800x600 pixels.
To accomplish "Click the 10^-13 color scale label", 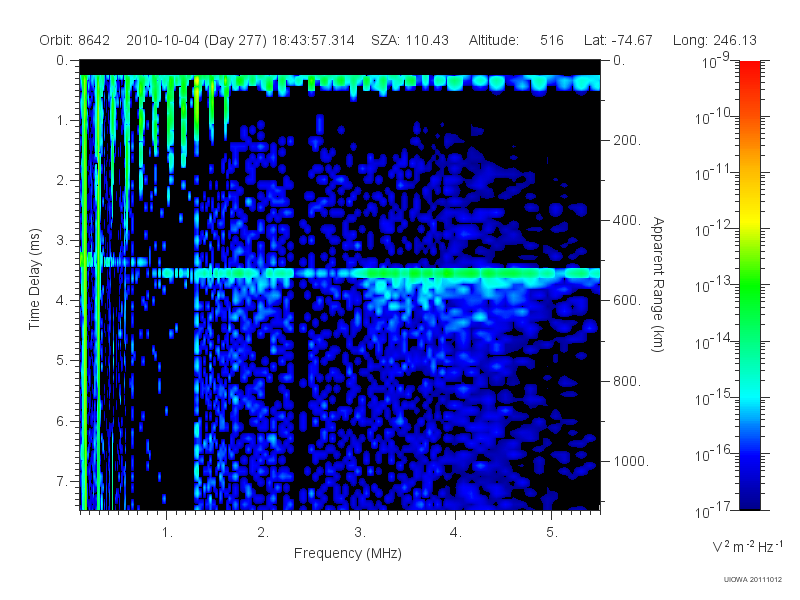I will point(714,285).
